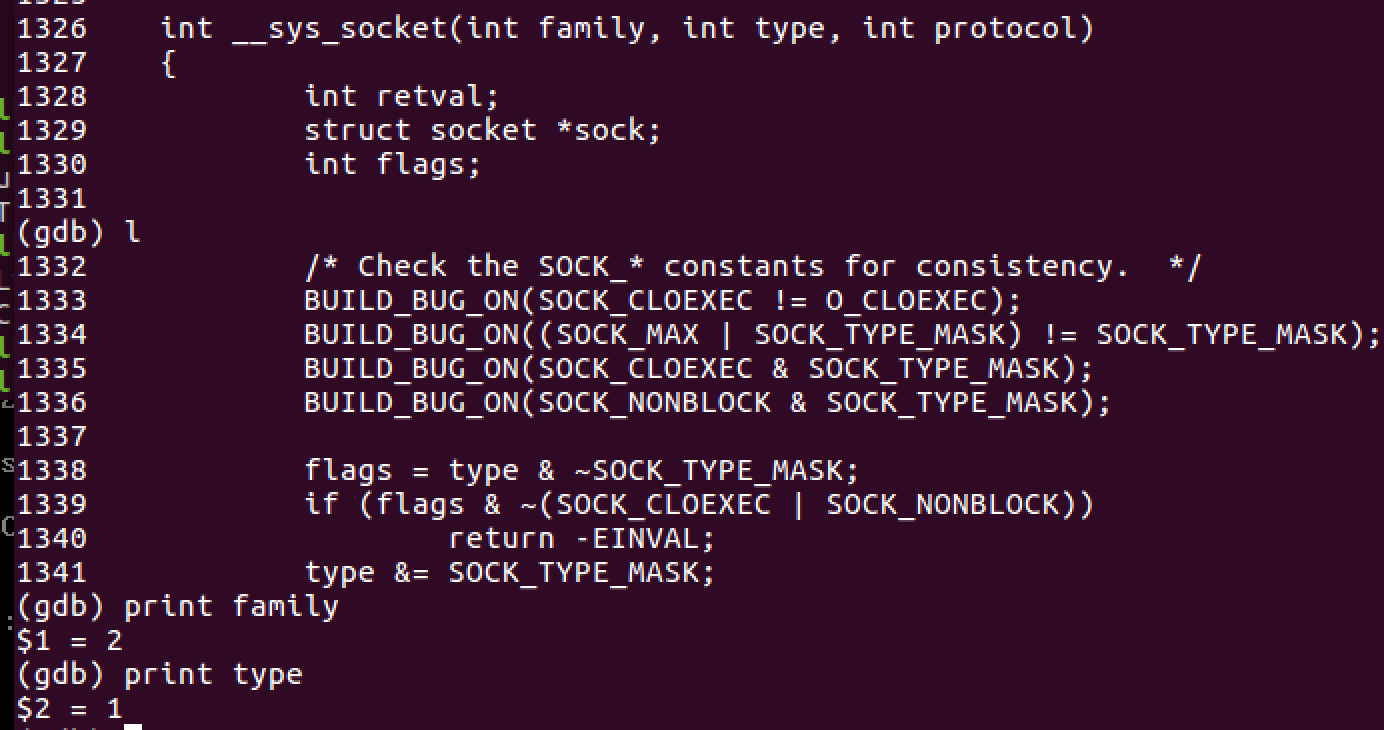
Task: Click the 'print type' gdb command
Action: click(x=213, y=675)
